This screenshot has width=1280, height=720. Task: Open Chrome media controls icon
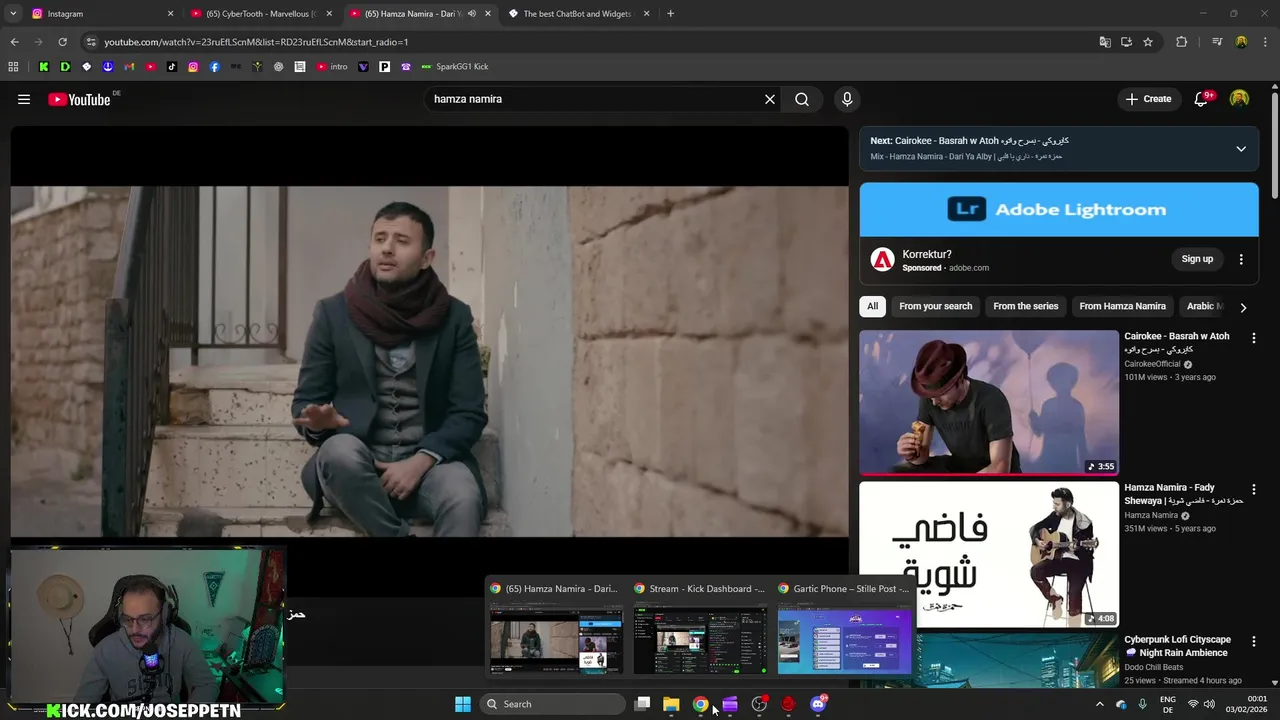pyautogui.click(x=1217, y=42)
